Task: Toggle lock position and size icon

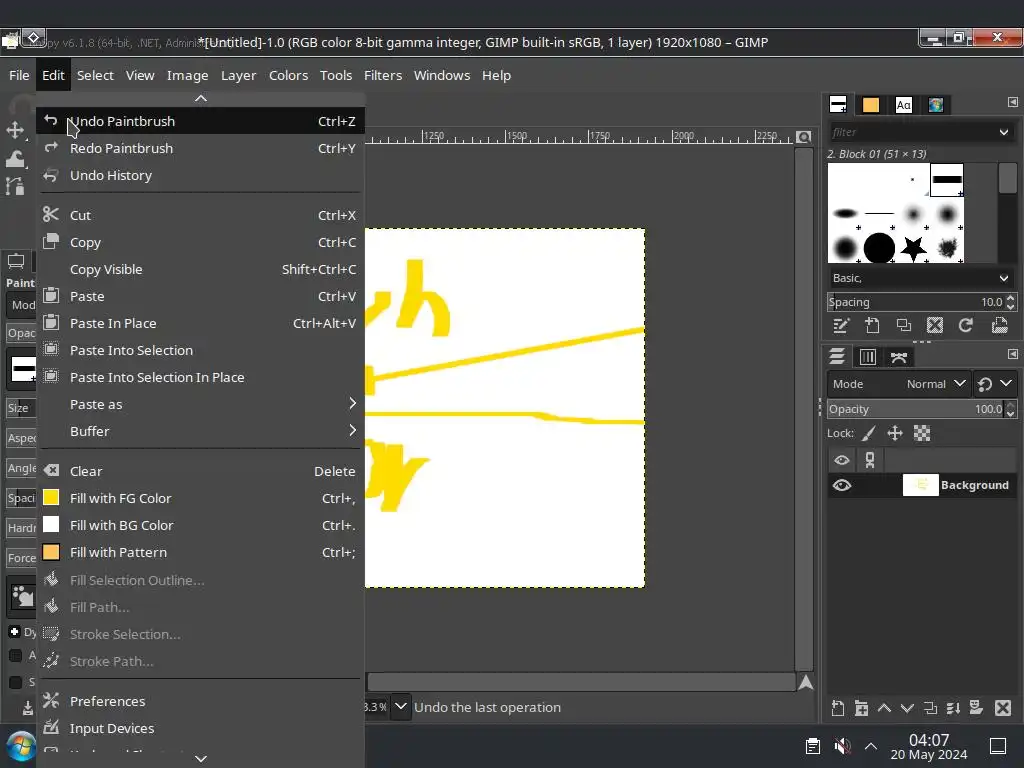Action: [x=895, y=434]
